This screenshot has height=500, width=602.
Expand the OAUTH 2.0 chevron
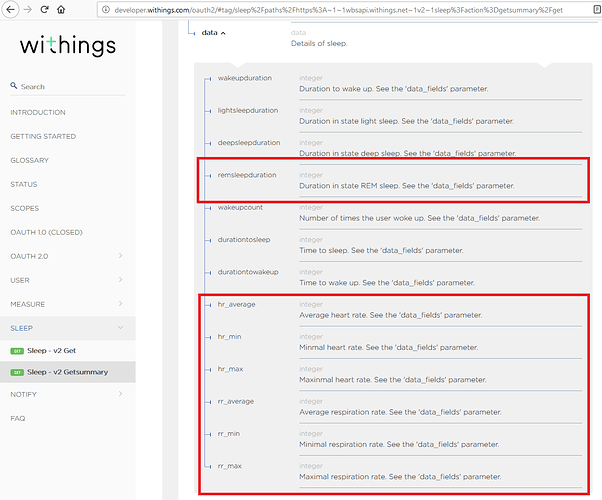point(121,256)
